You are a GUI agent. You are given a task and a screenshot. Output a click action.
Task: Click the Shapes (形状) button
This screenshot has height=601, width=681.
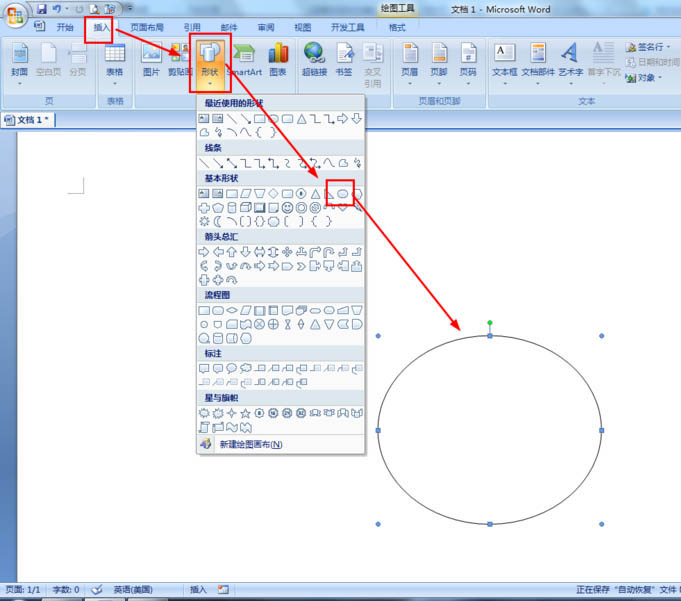(210, 63)
